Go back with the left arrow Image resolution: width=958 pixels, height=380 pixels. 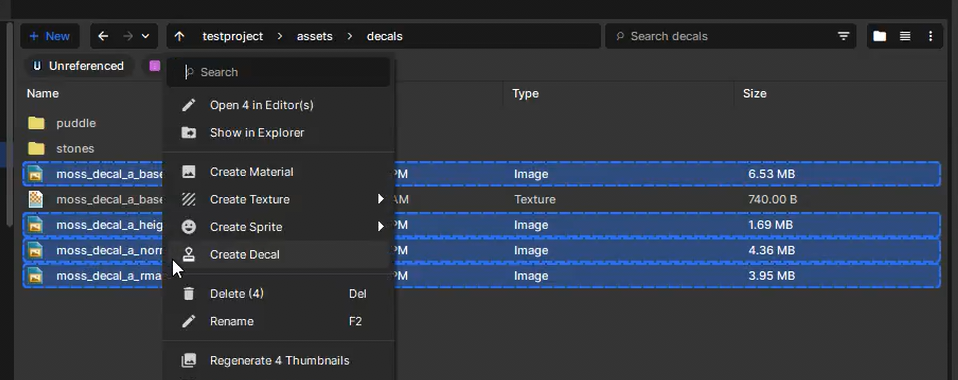[103, 36]
